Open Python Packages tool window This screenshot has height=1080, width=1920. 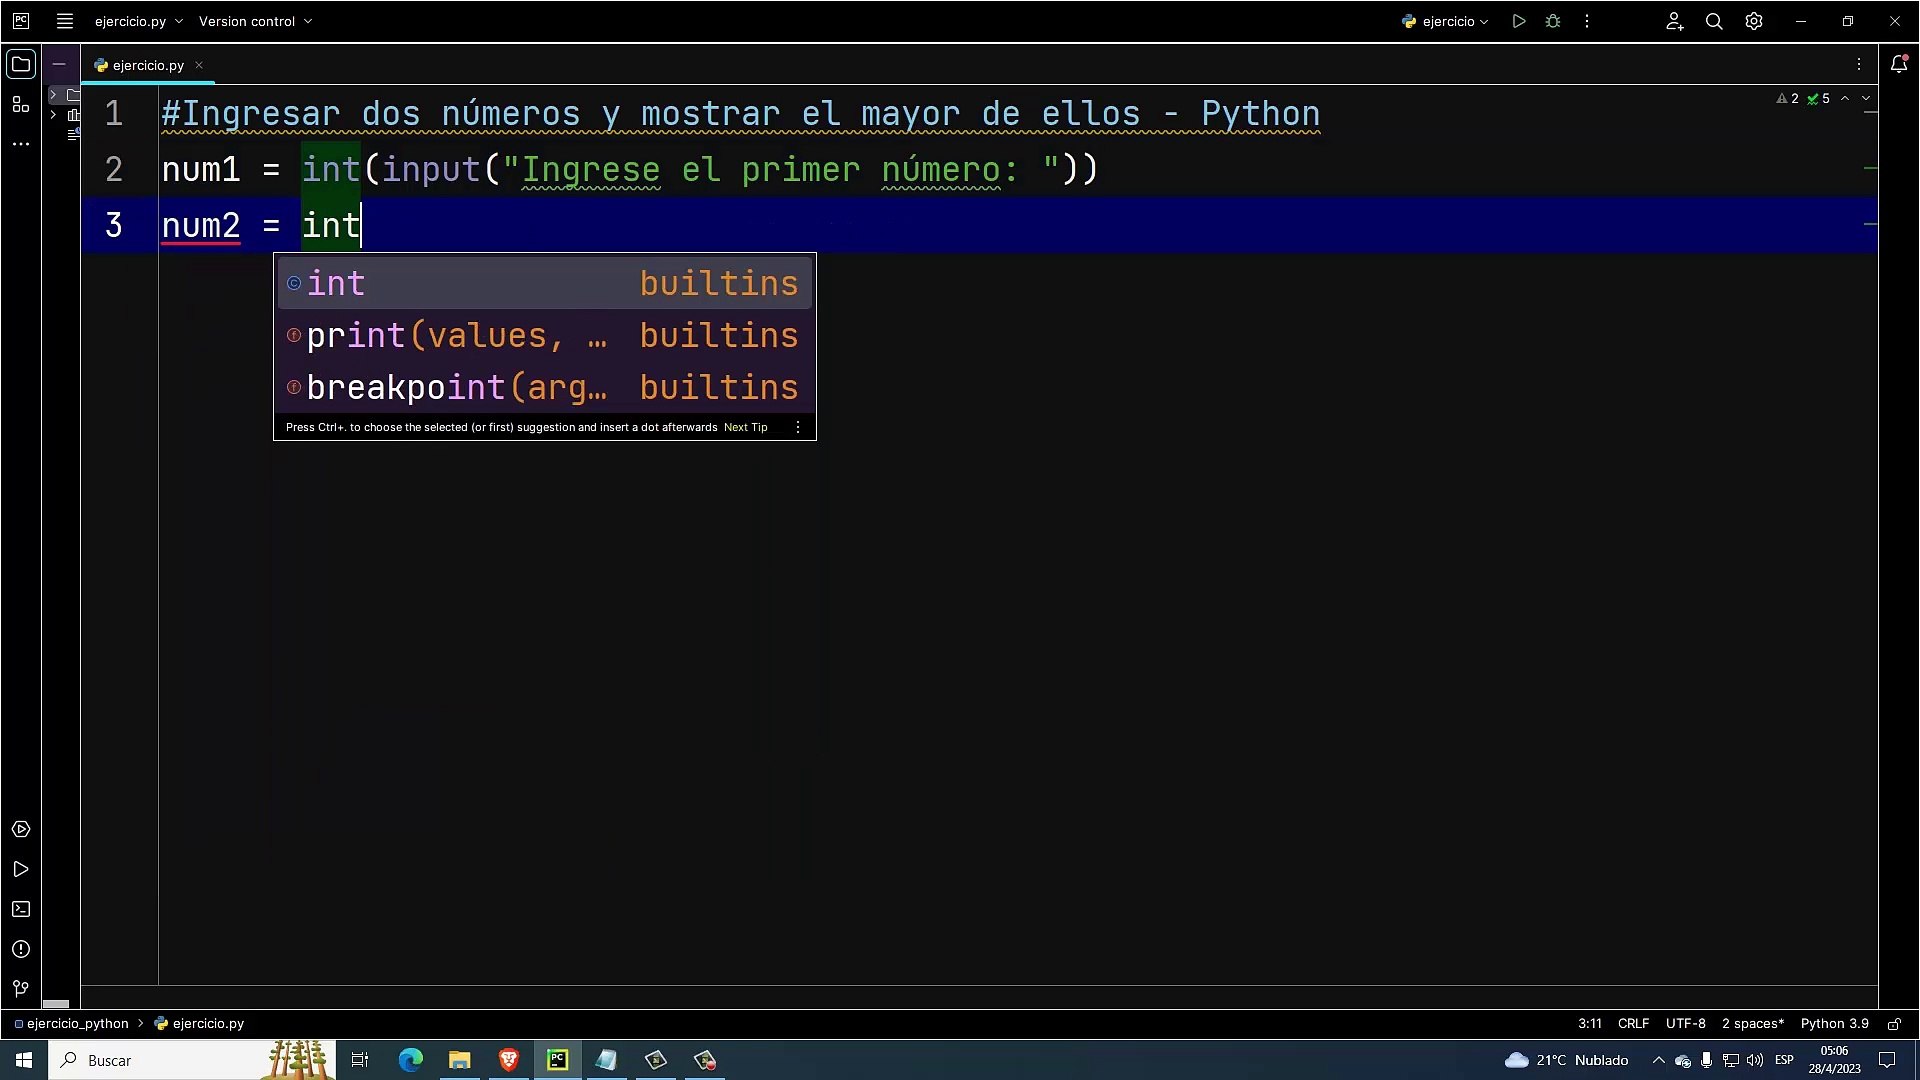[x=20, y=829]
